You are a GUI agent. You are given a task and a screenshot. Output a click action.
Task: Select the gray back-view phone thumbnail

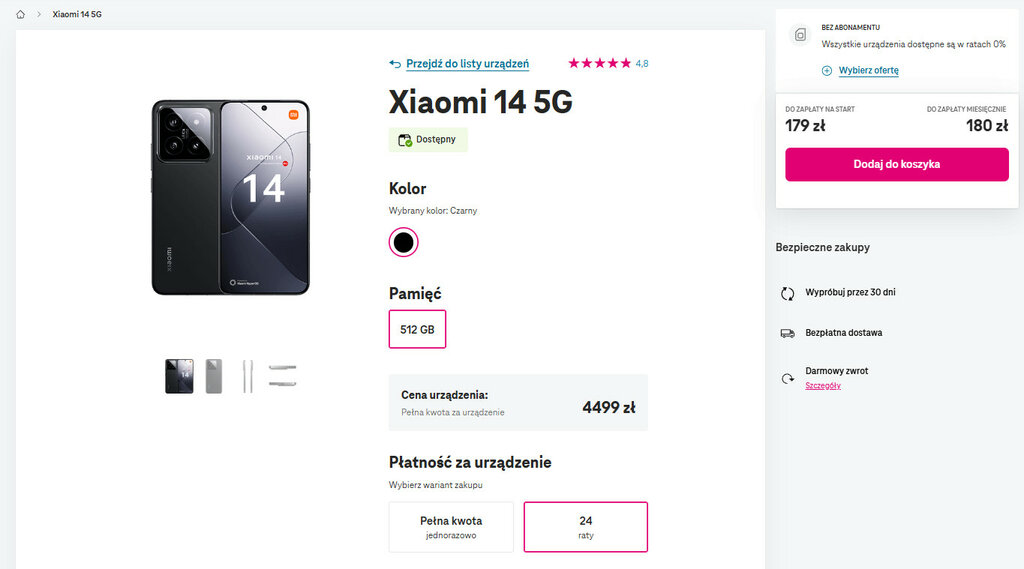coord(214,376)
